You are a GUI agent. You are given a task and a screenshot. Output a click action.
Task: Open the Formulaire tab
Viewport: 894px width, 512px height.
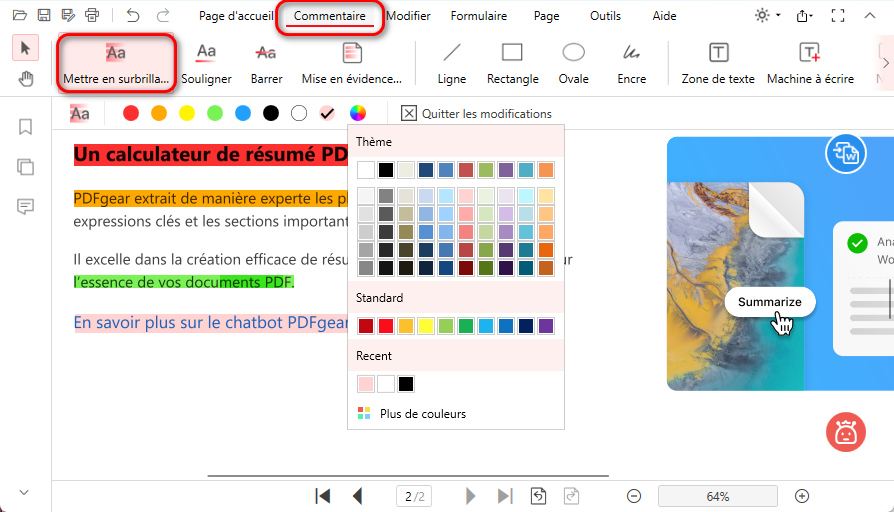tap(479, 16)
